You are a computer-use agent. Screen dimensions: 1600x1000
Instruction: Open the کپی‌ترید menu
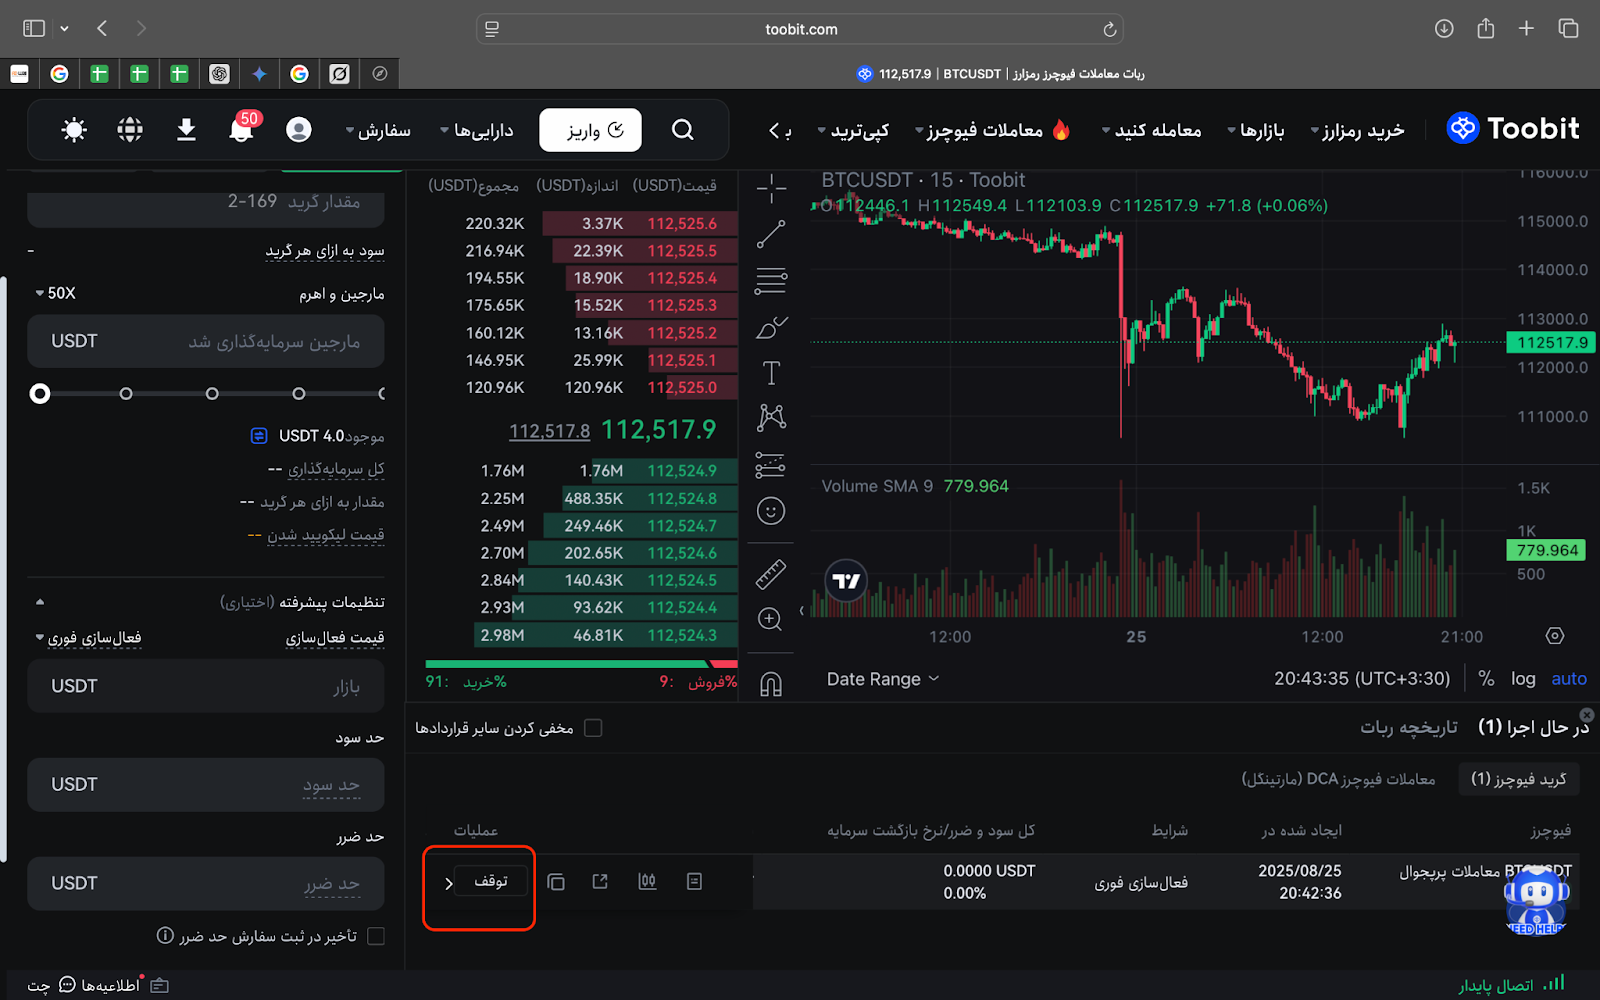(853, 130)
